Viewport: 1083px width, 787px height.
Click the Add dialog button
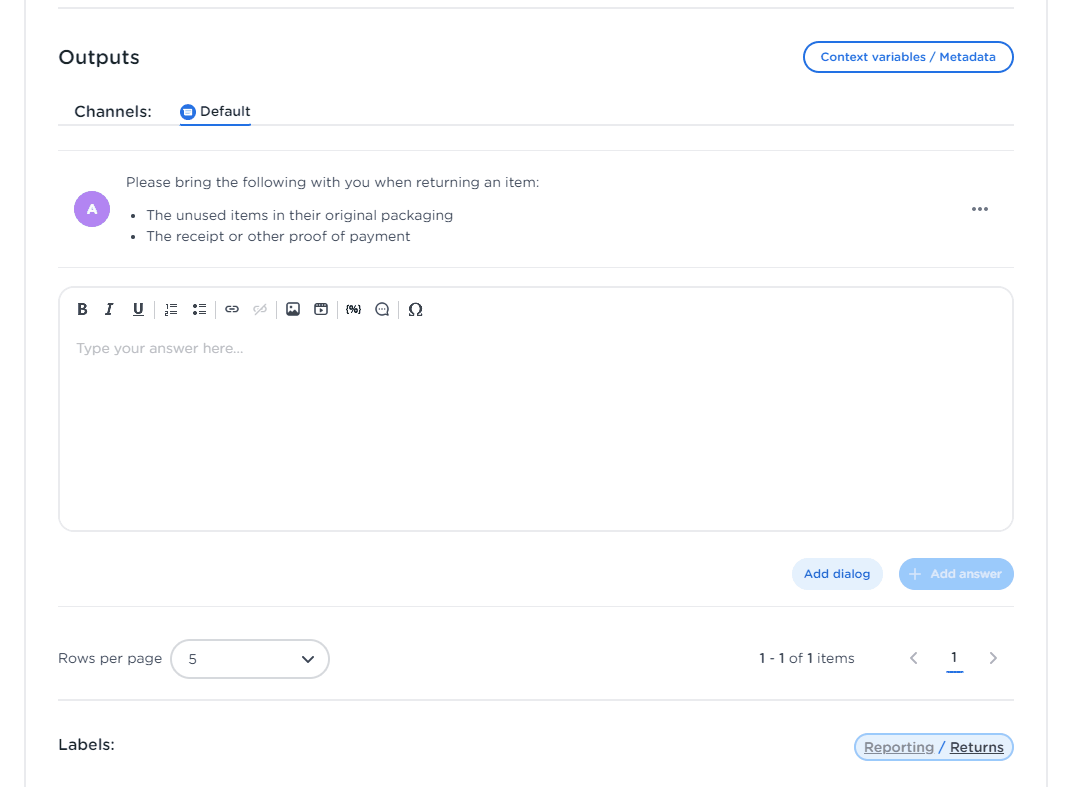pos(837,574)
